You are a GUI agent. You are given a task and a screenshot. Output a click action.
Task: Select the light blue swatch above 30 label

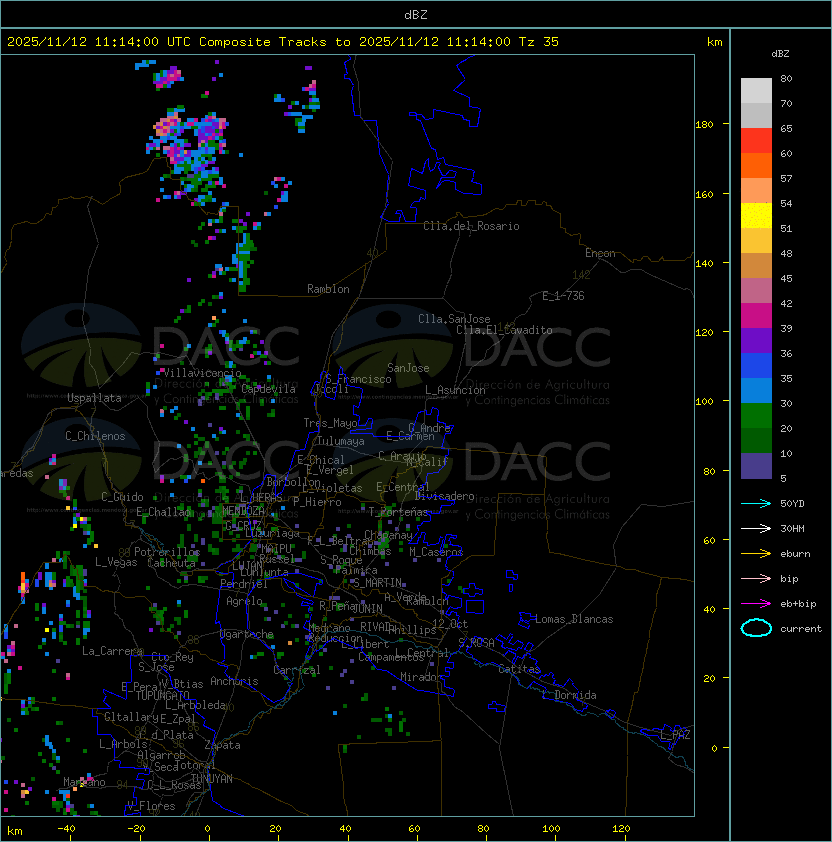[x=756, y=390]
